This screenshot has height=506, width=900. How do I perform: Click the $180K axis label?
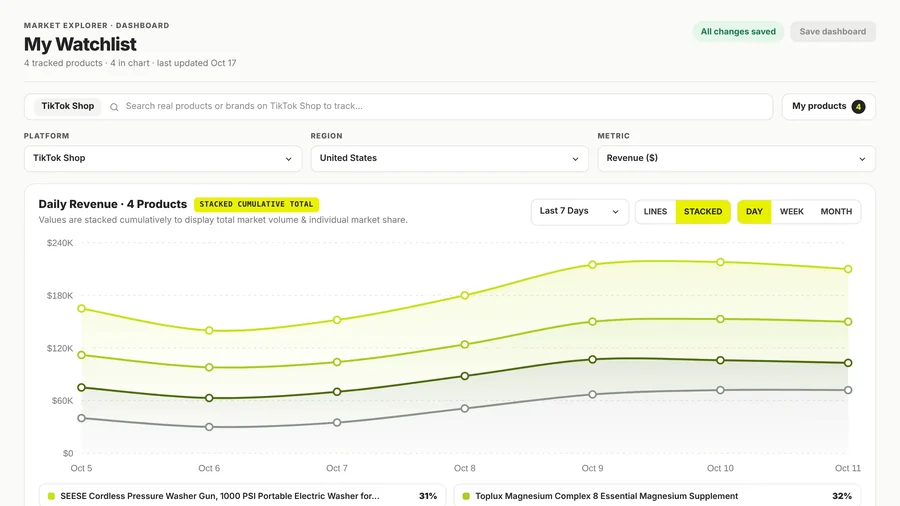pos(60,296)
